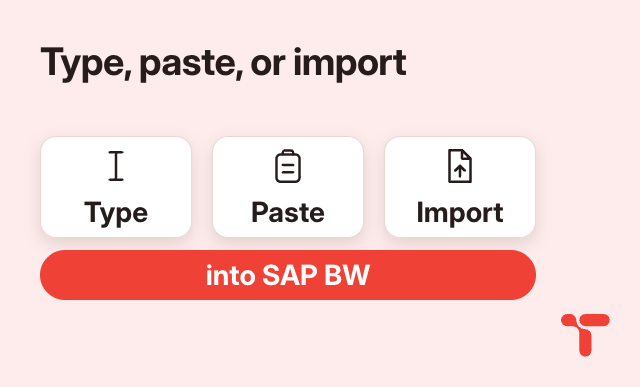Click the upward arrow inside the document icon
Viewport: 640px width, 387px height.
tap(460, 171)
